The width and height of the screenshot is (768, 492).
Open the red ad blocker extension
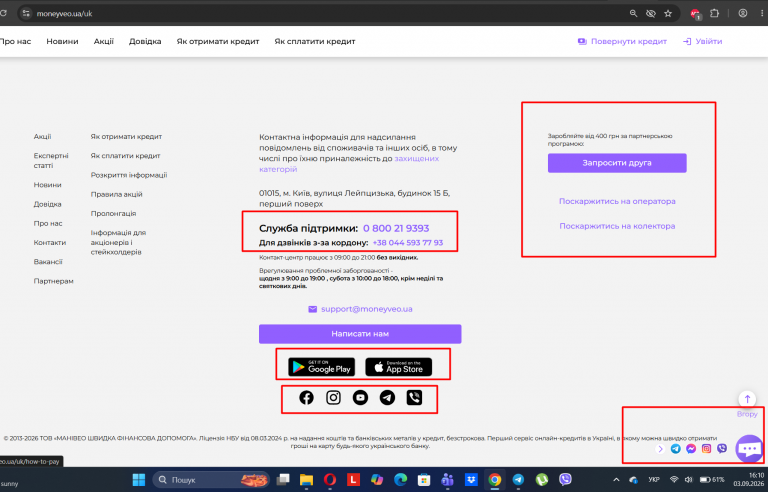[x=695, y=14]
